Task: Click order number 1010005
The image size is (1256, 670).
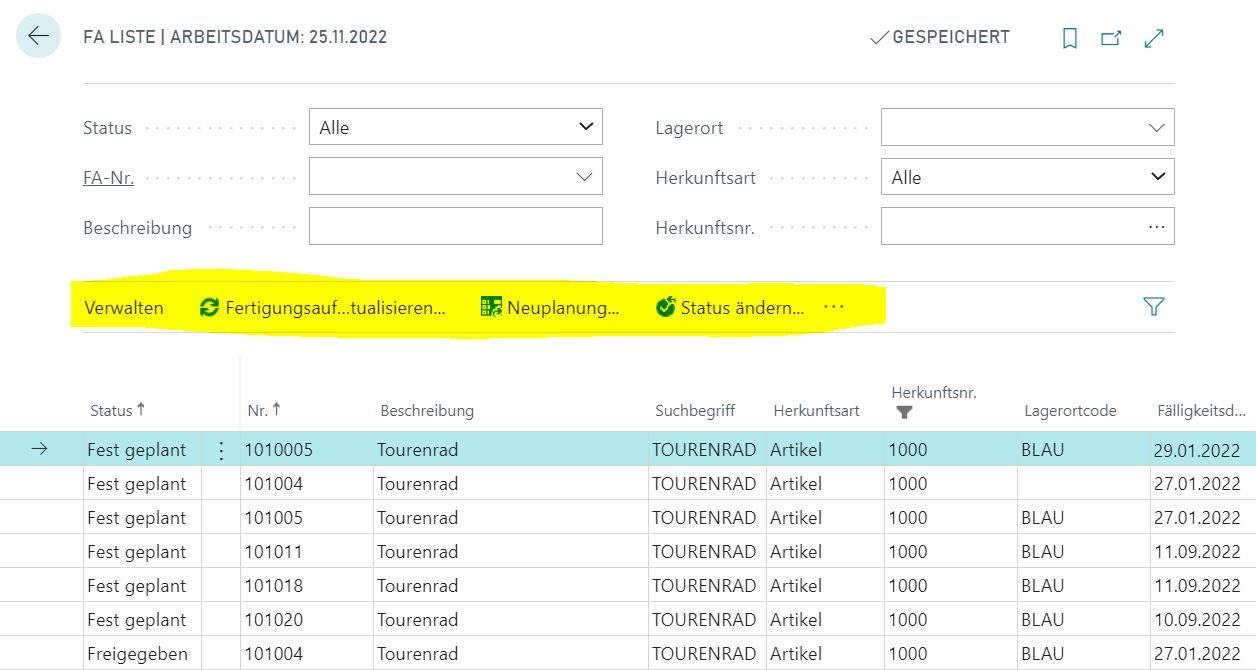Action: (x=279, y=450)
